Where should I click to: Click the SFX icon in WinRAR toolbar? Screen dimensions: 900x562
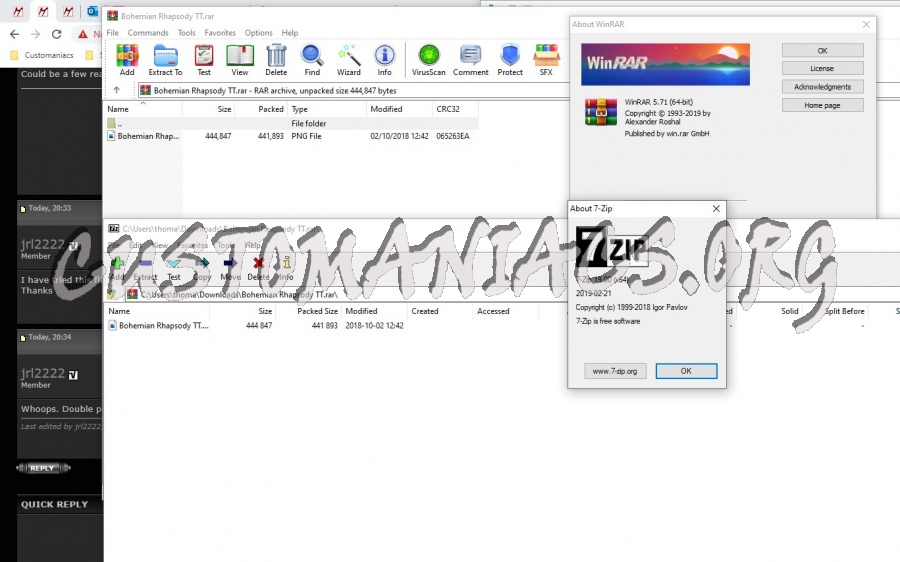[x=546, y=60]
